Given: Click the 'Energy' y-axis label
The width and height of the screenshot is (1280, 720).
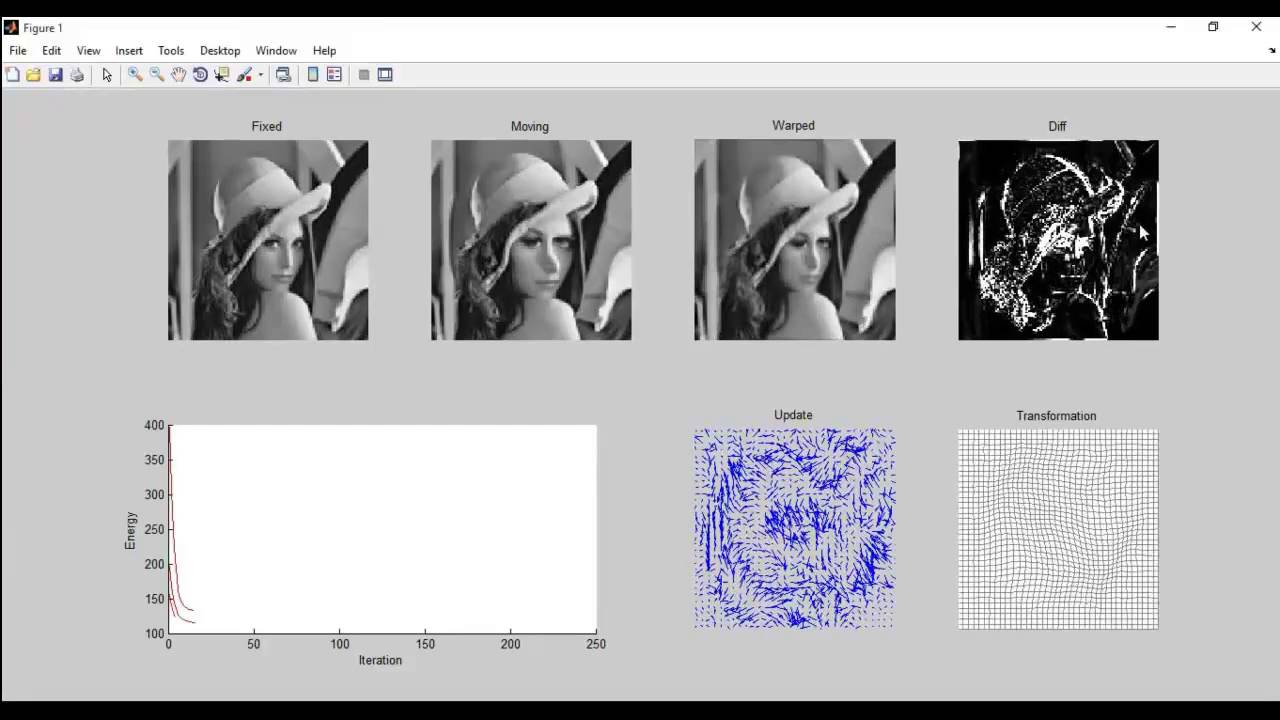Looking at the screenshot, I should click(x=130, y=530).
